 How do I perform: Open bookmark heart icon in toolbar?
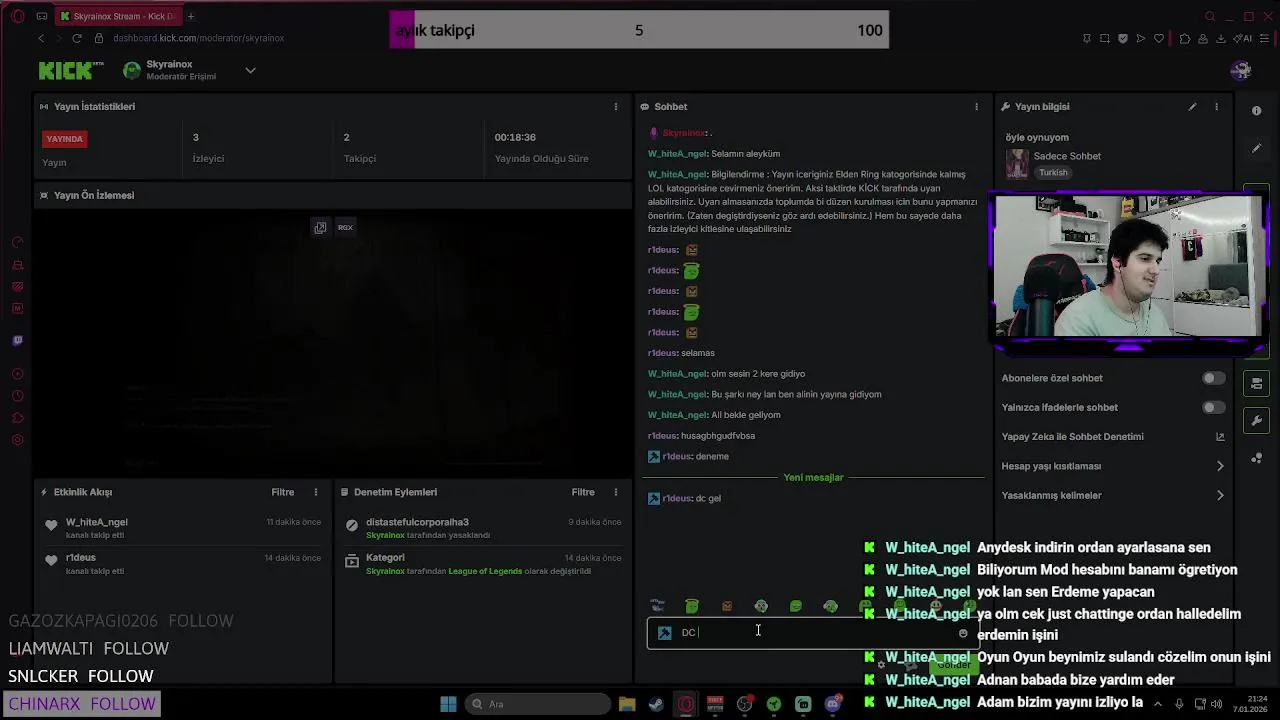click(1159, 38)
